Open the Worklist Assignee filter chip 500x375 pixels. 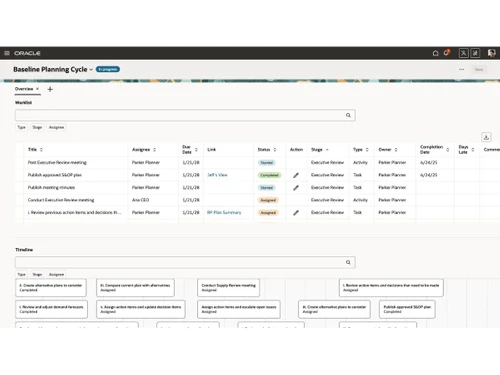tap(56, 127)
